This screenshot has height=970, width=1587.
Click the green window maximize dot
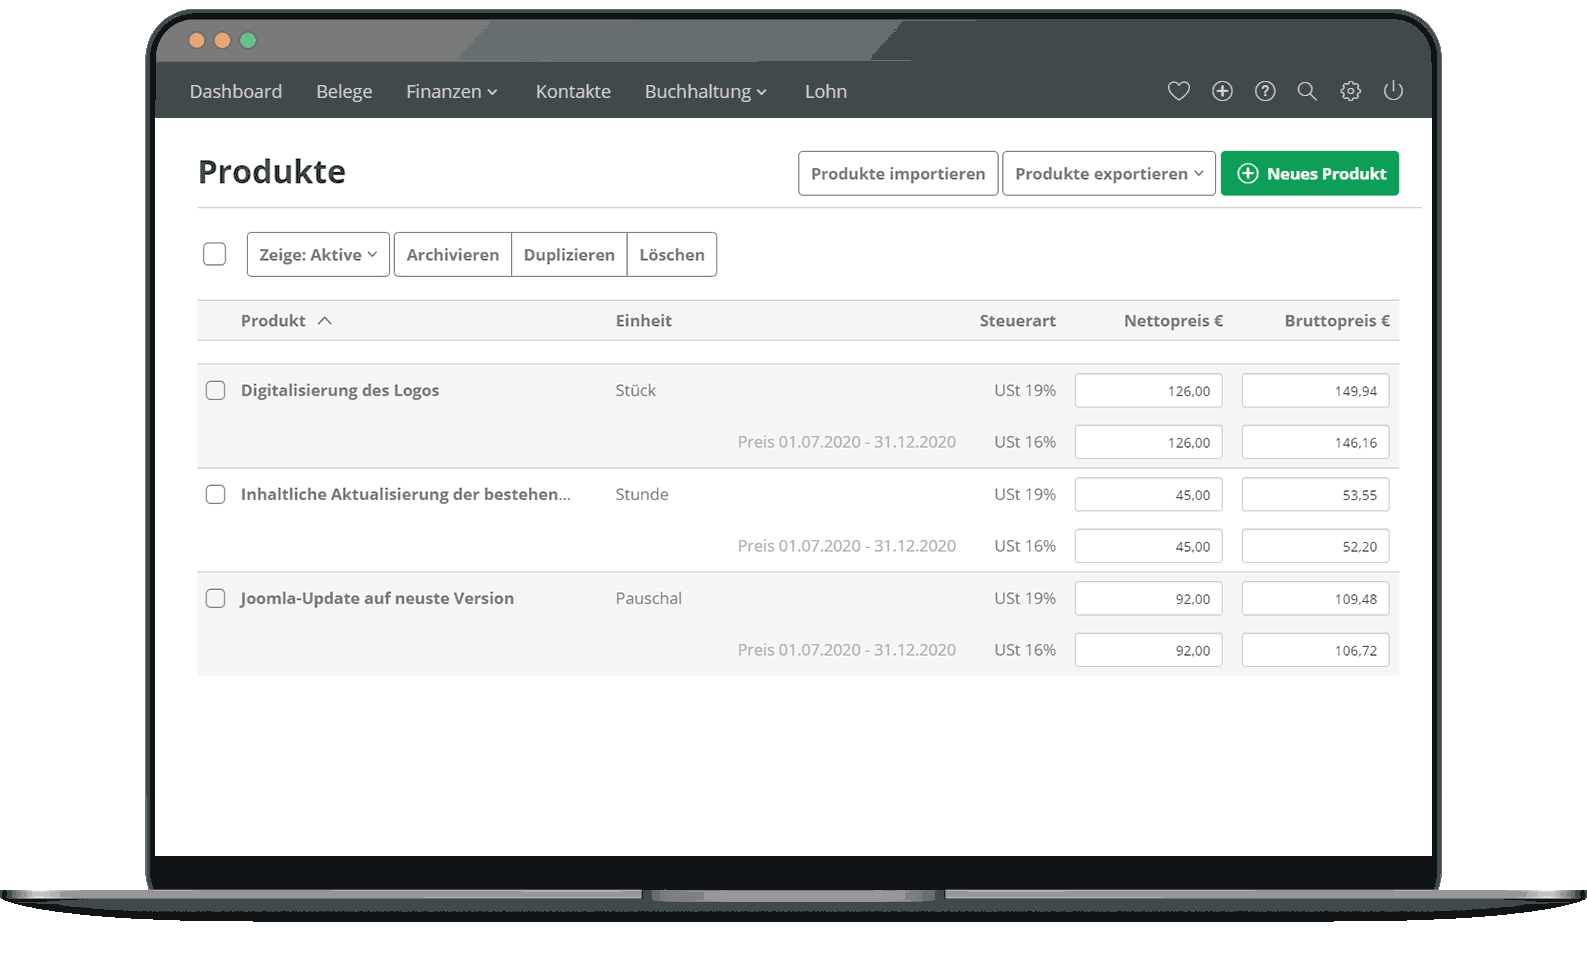click(248, 41)
